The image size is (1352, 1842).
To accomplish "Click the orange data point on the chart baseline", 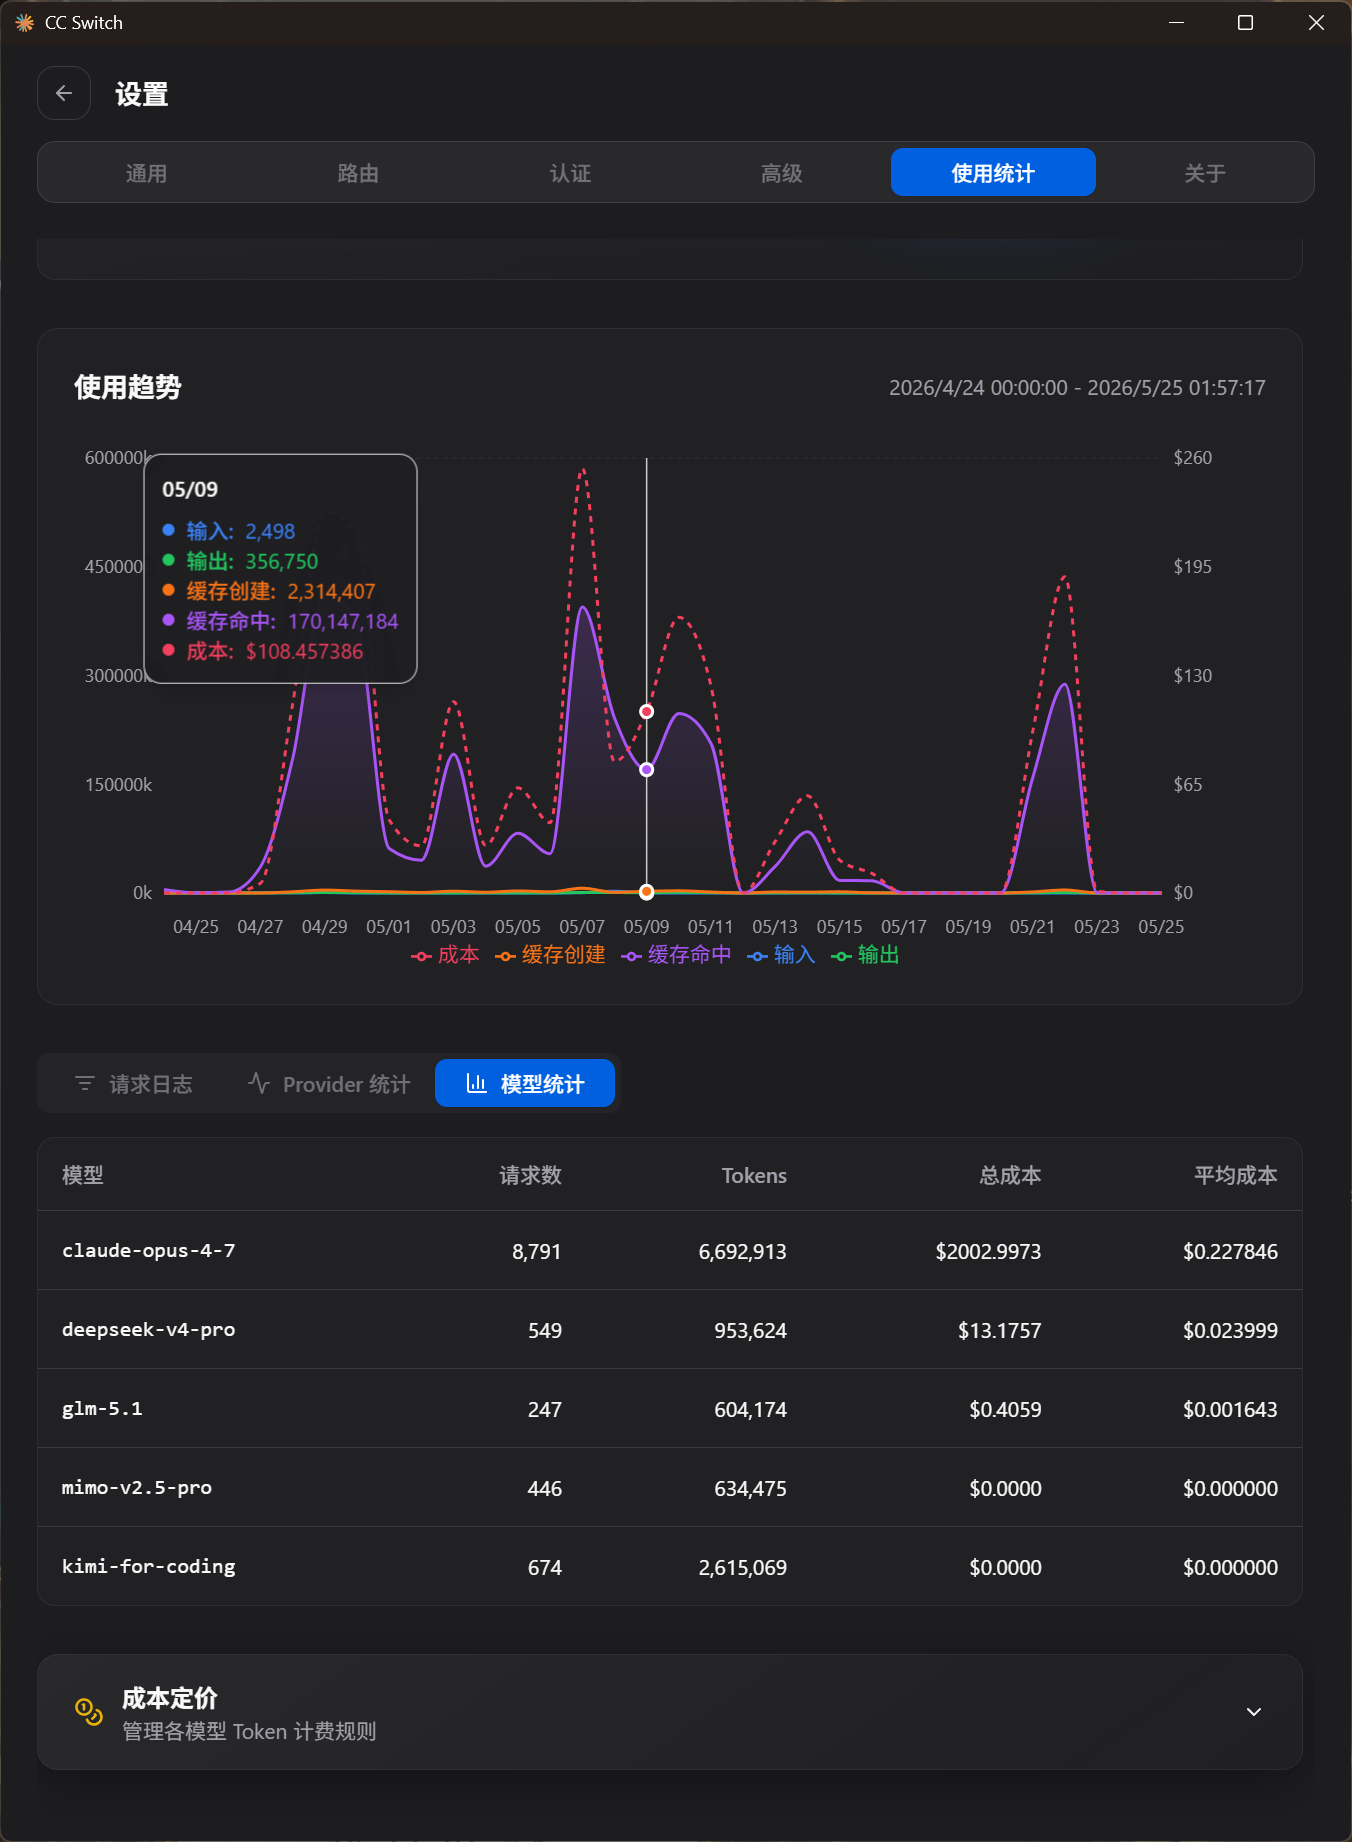I will pyautogui.click(x=647, y=892).
